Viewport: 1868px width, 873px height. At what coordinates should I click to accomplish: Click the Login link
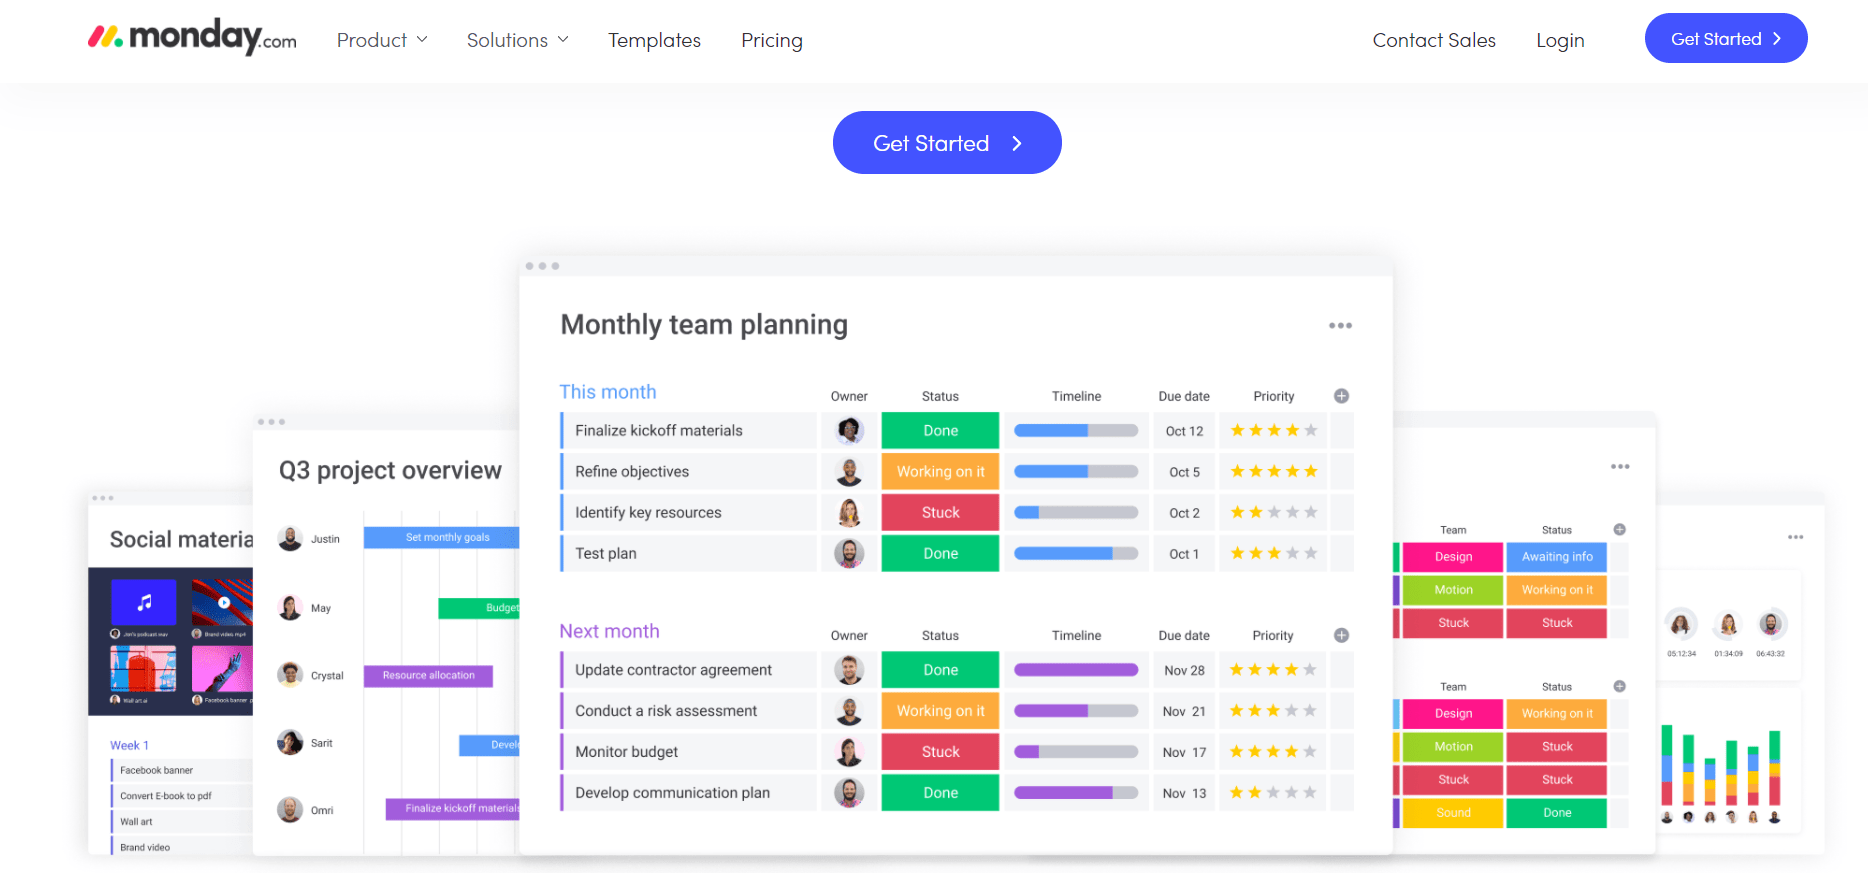(x=1560, y=40)
